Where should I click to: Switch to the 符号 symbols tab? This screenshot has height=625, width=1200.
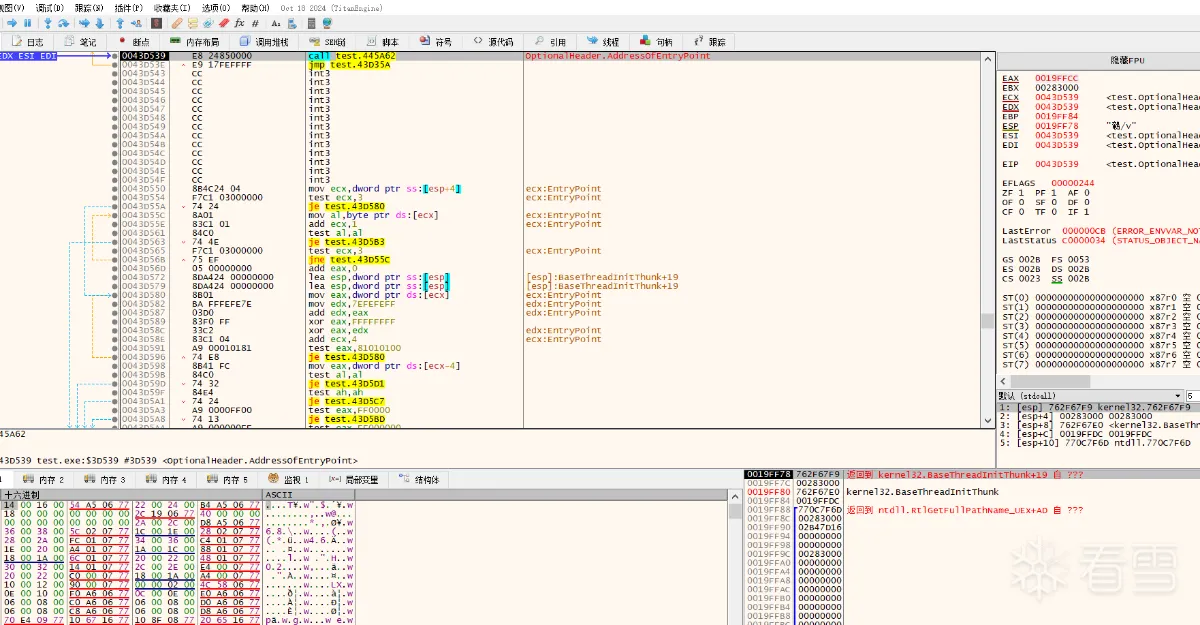(434, 42)
